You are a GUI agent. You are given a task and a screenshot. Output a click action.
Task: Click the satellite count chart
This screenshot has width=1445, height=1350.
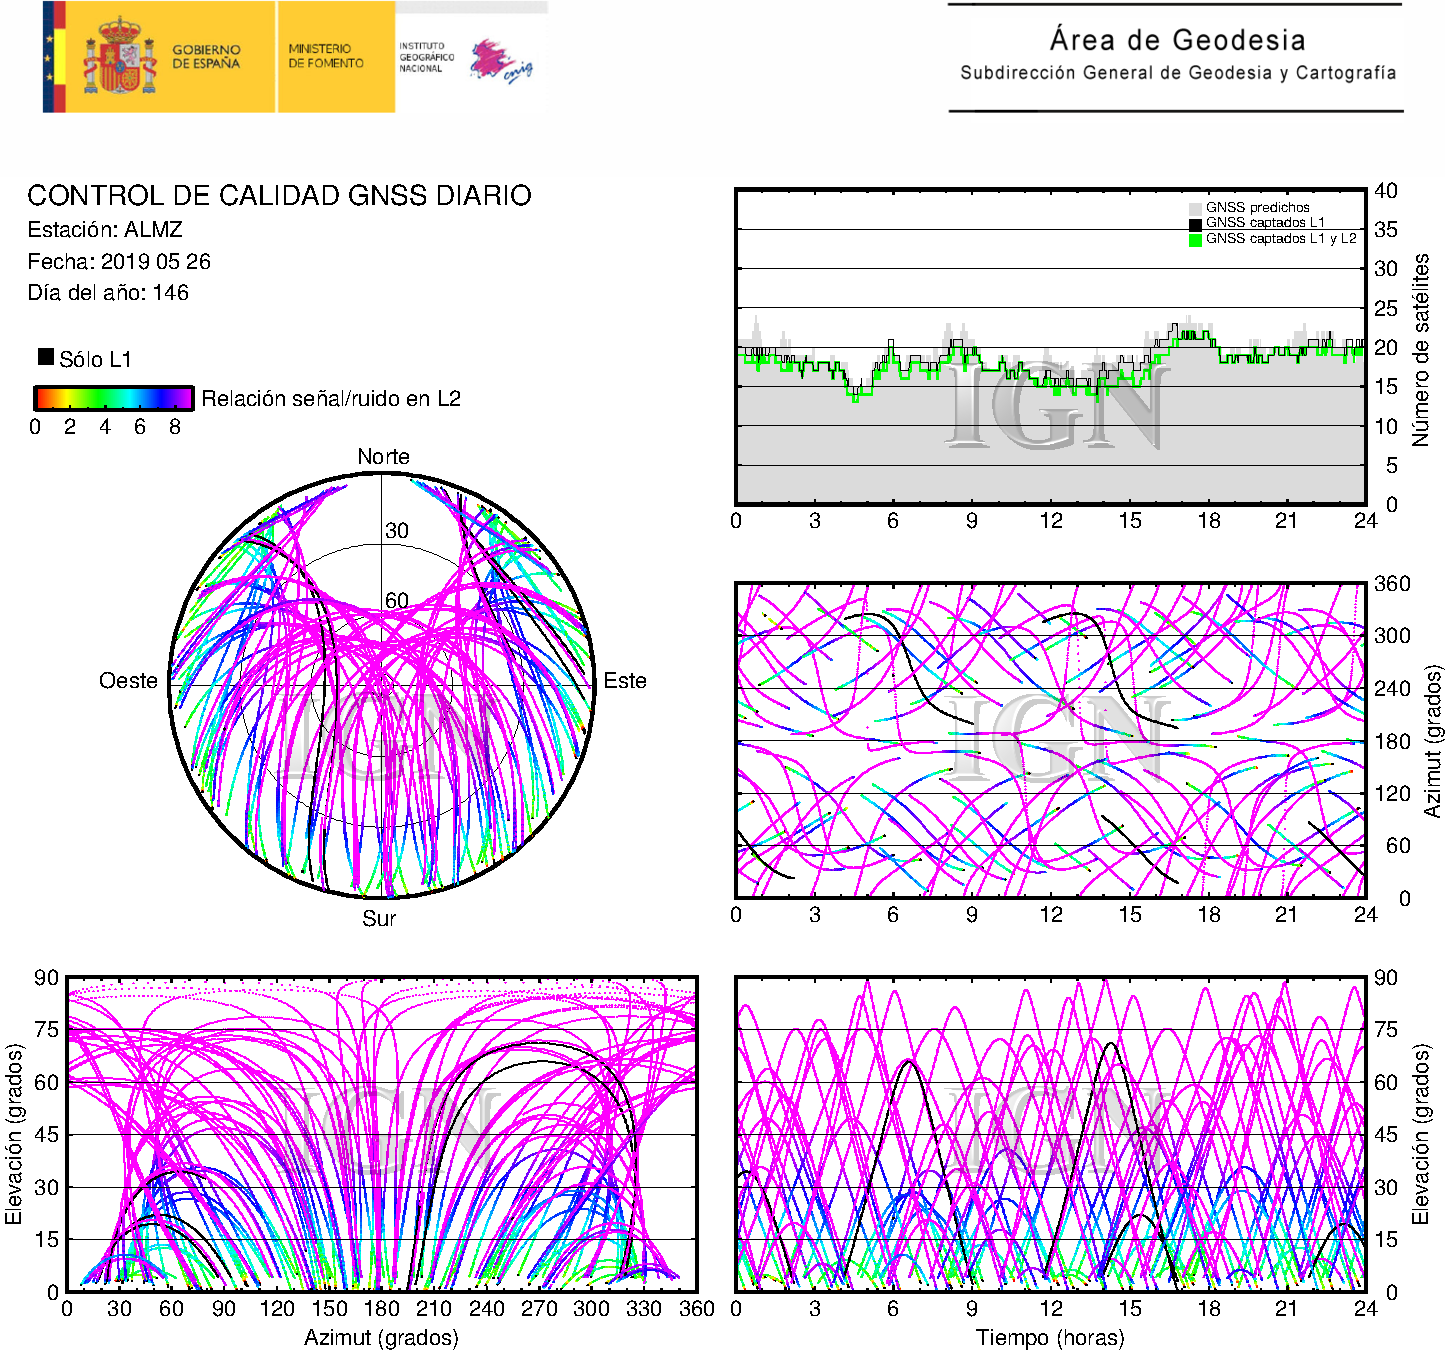tap(1050, 346)
